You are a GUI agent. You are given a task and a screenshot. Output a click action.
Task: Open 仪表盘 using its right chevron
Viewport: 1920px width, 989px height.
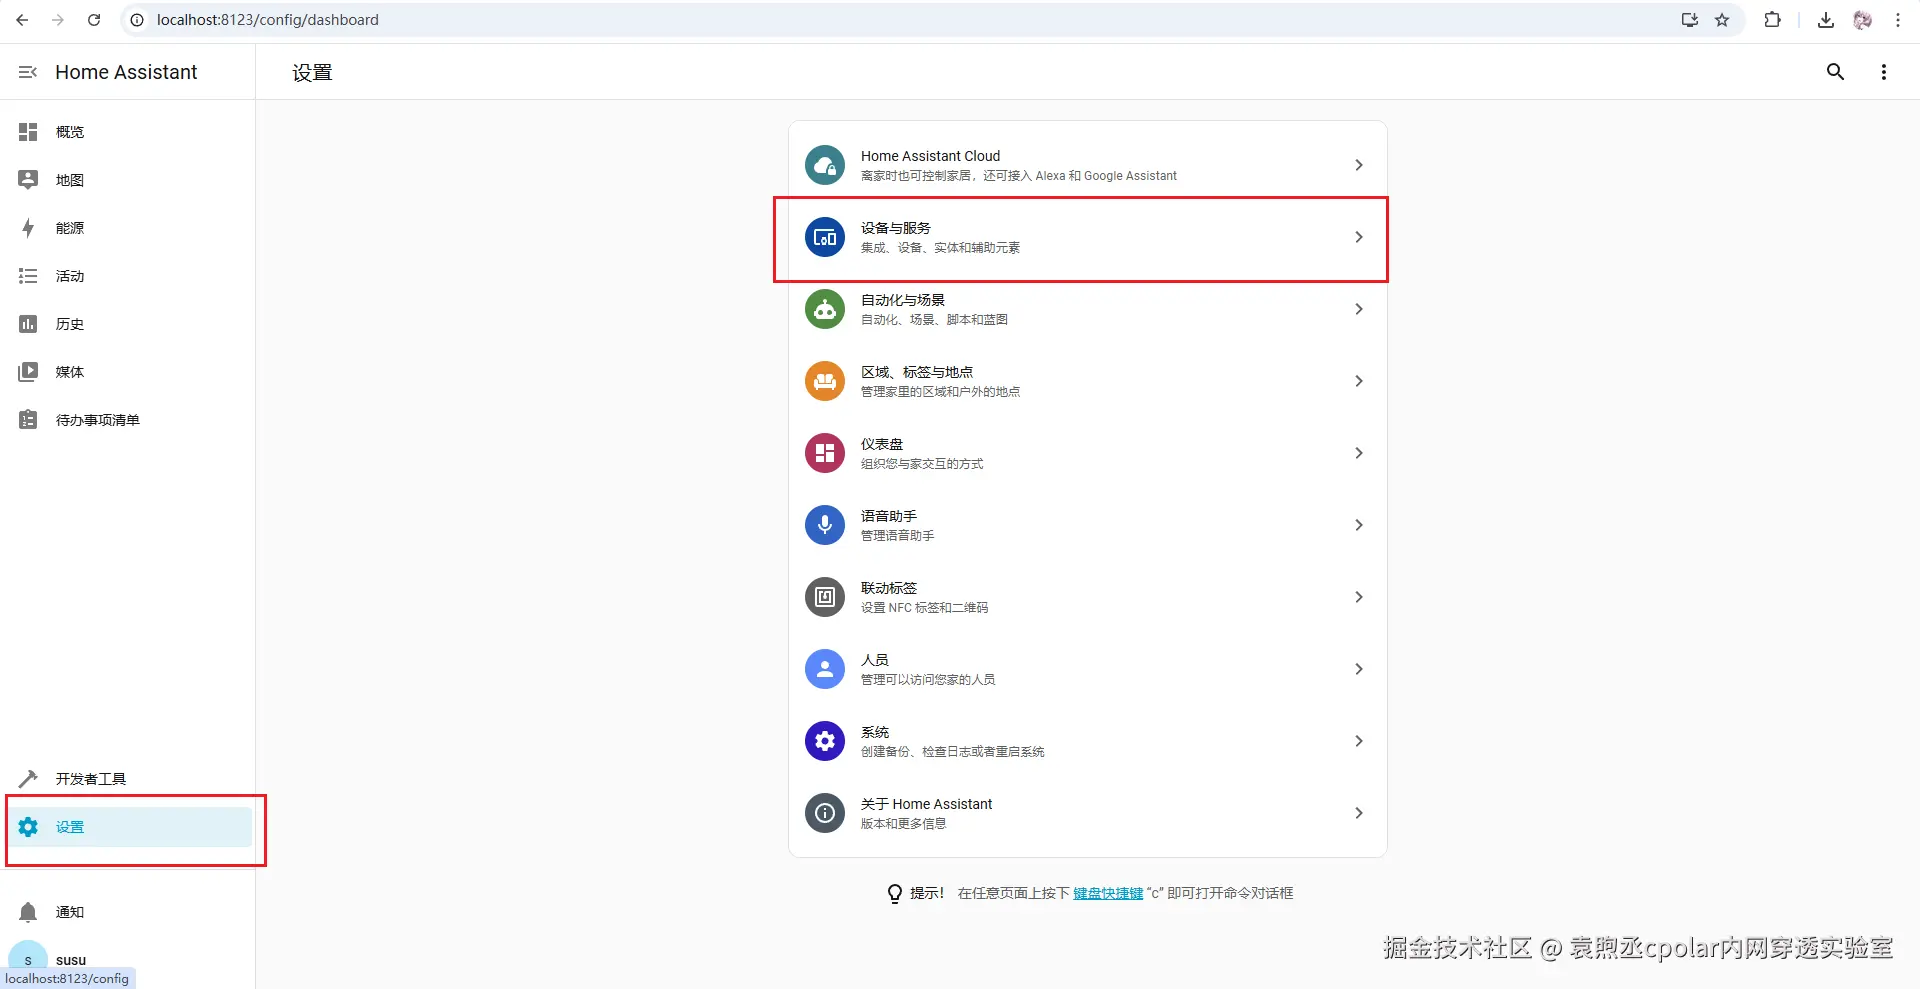pos(1358,453)
